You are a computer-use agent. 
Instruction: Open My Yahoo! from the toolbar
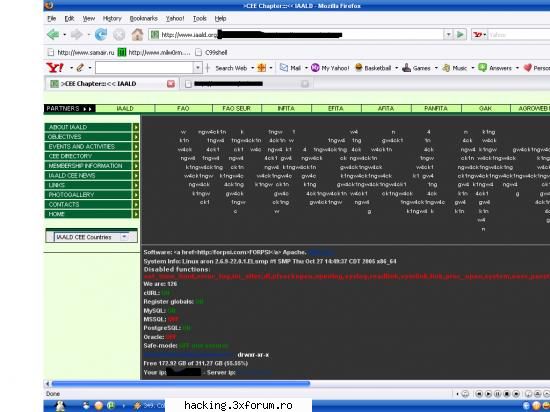pyautogui.click(x=330, y=68)
